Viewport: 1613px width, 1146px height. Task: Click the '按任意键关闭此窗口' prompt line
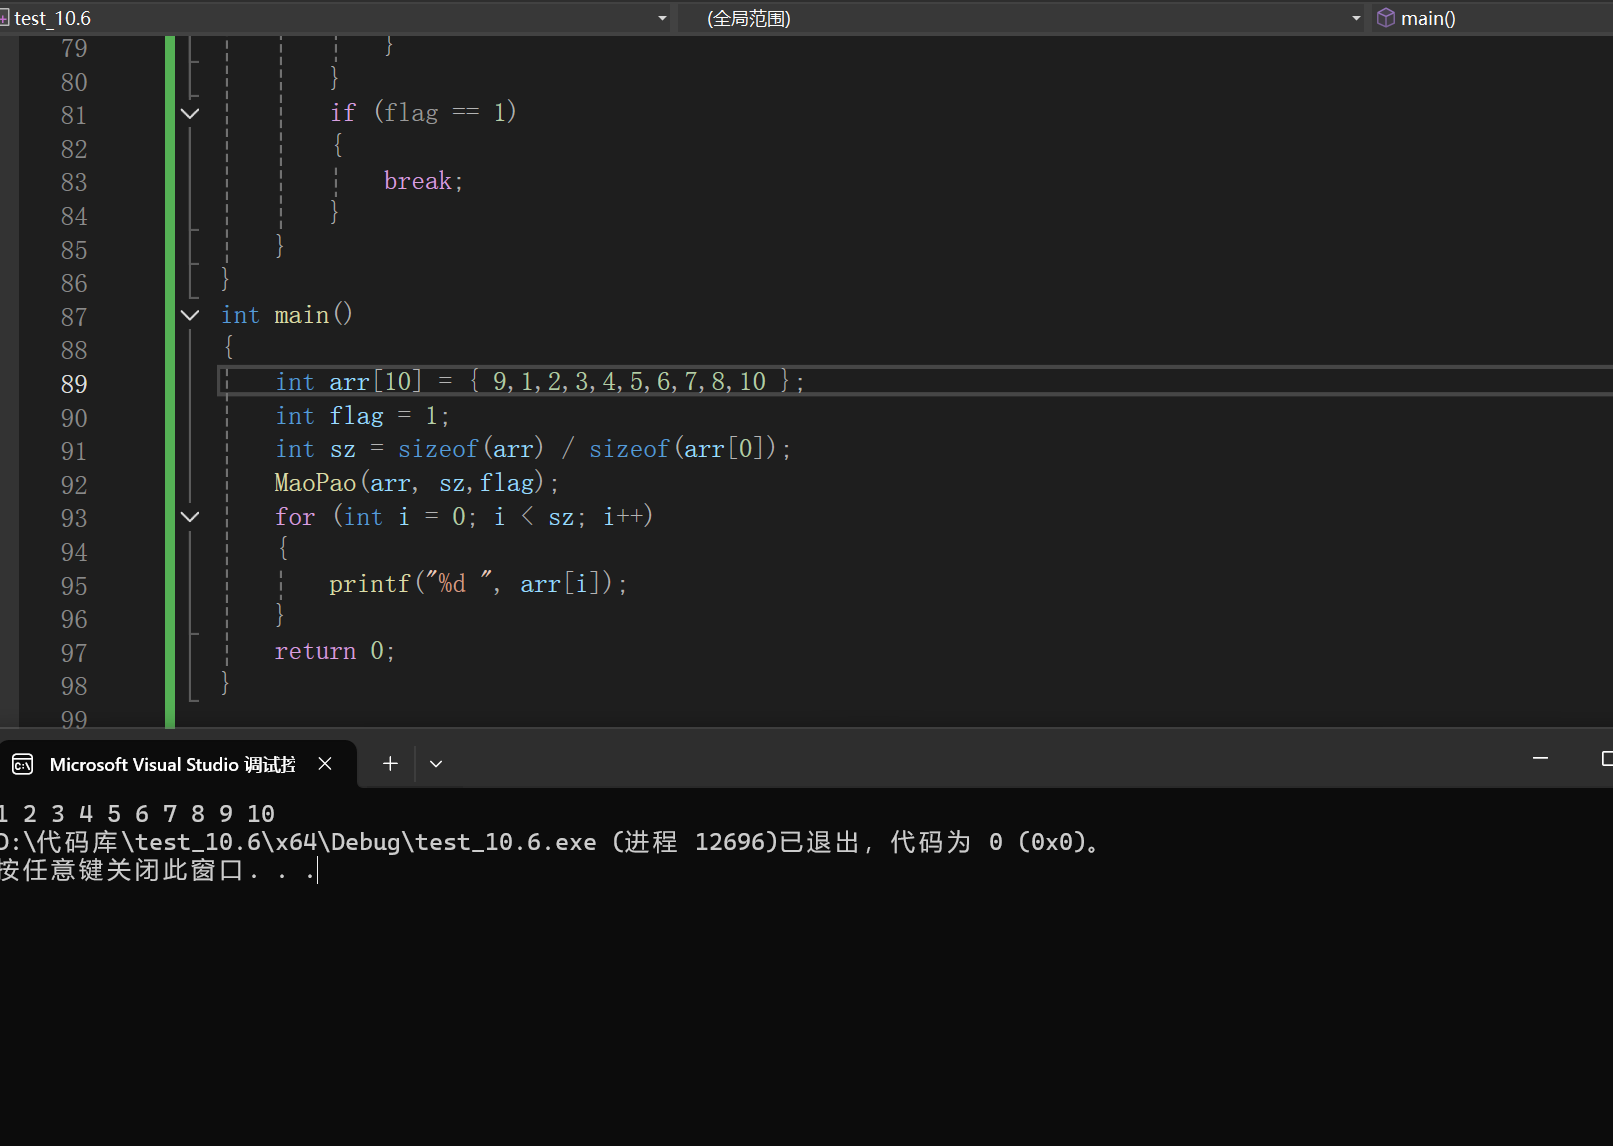(158, 870)
